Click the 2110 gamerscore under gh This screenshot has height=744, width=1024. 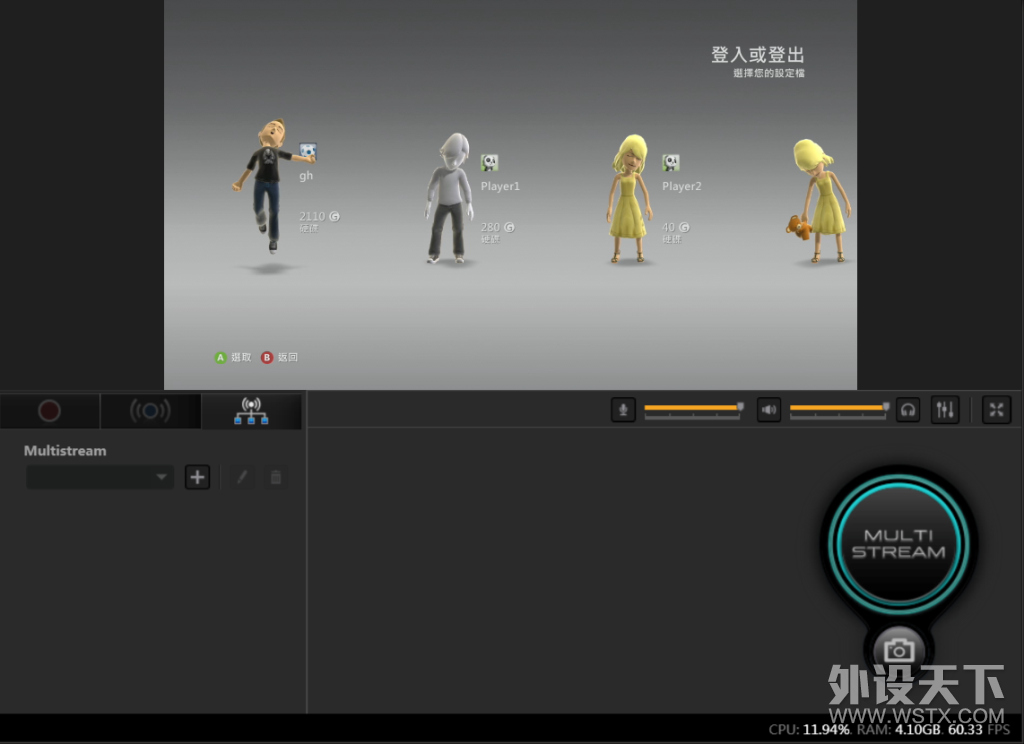pyautogui.click(x=319, y=216)
